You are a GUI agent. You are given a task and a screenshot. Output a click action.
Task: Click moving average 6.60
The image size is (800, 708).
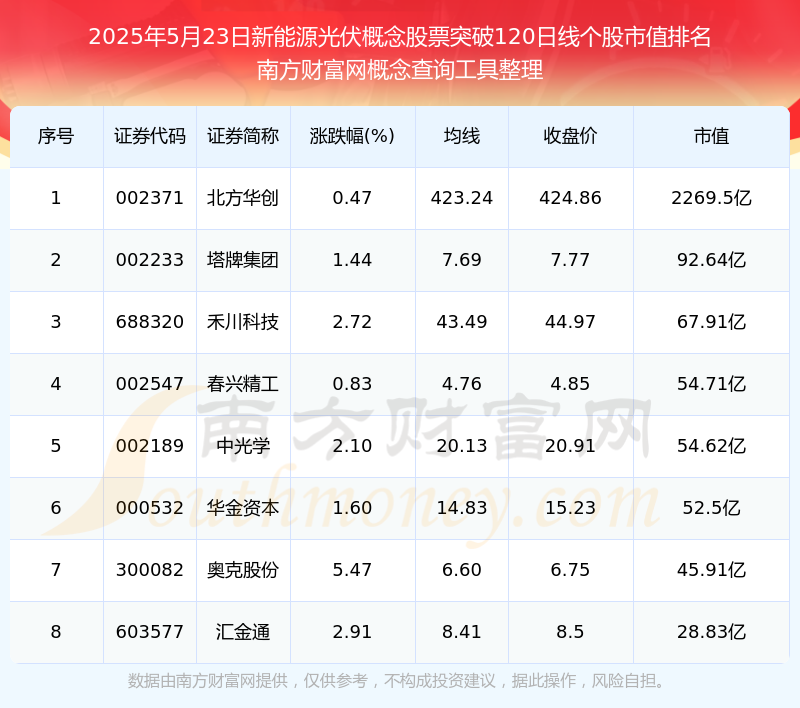tap(462, 570)
